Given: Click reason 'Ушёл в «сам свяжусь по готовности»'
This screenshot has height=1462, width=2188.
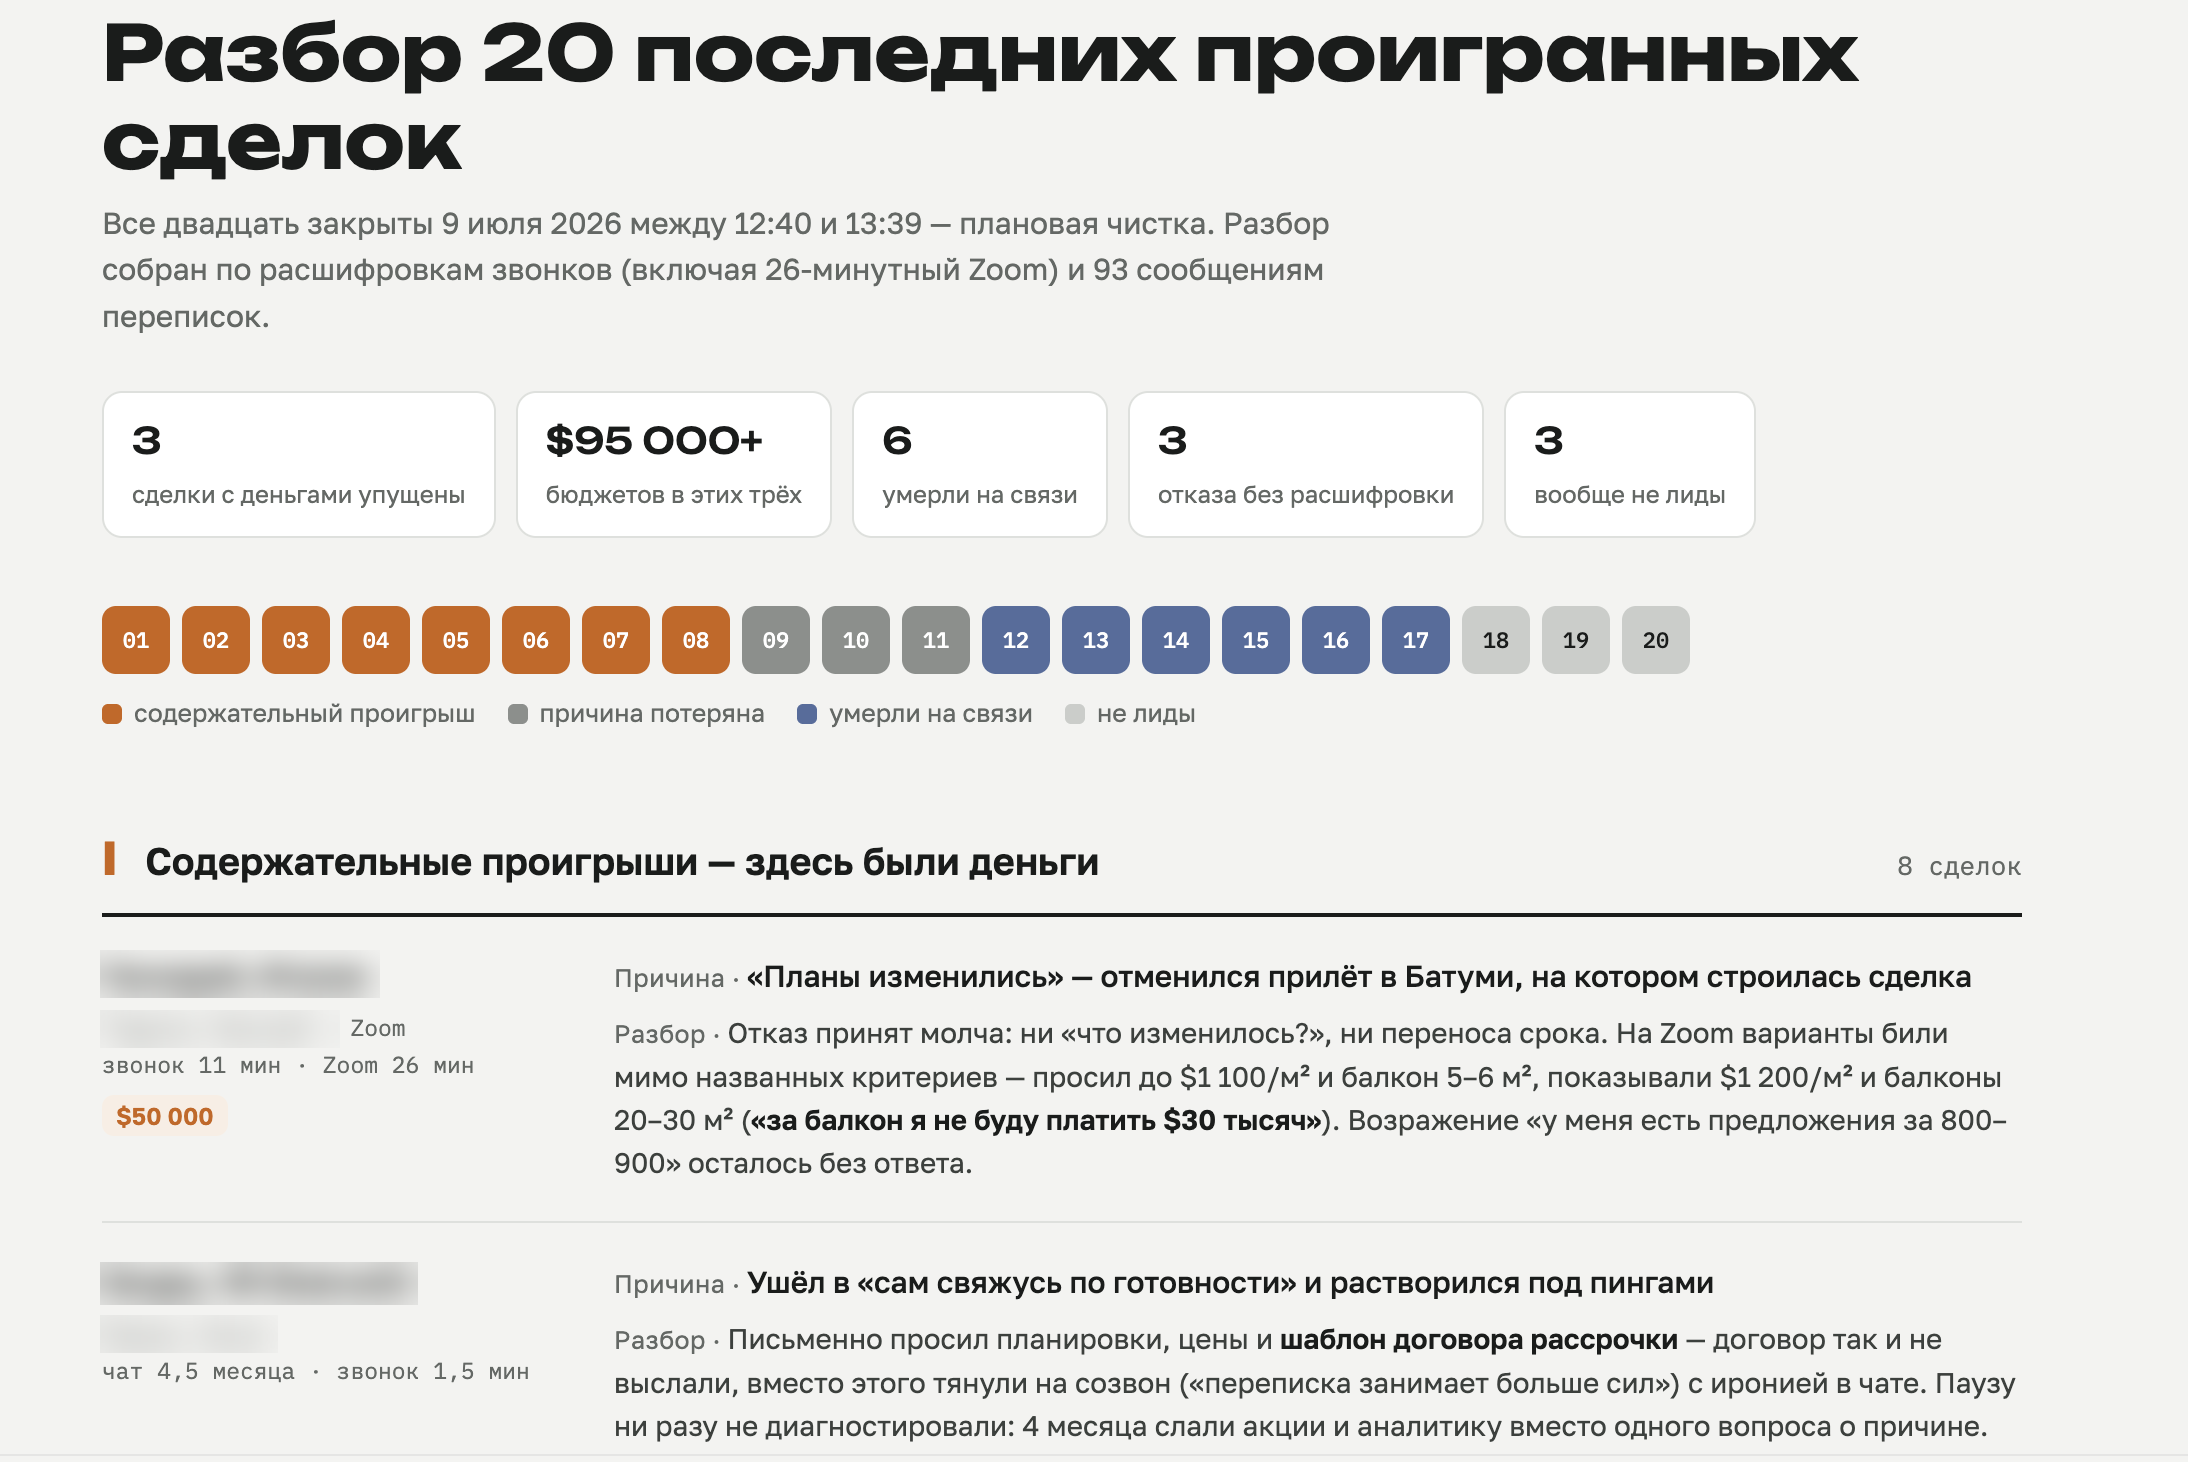Looking at the screenshot, I should click(x=1022, y=1283).
